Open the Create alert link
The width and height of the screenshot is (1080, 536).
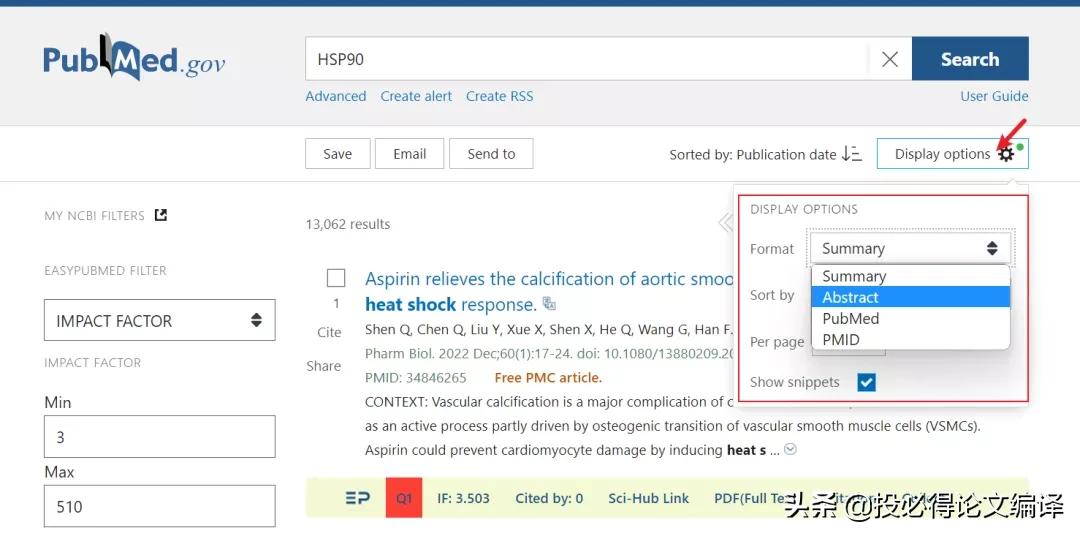[416, 96]
